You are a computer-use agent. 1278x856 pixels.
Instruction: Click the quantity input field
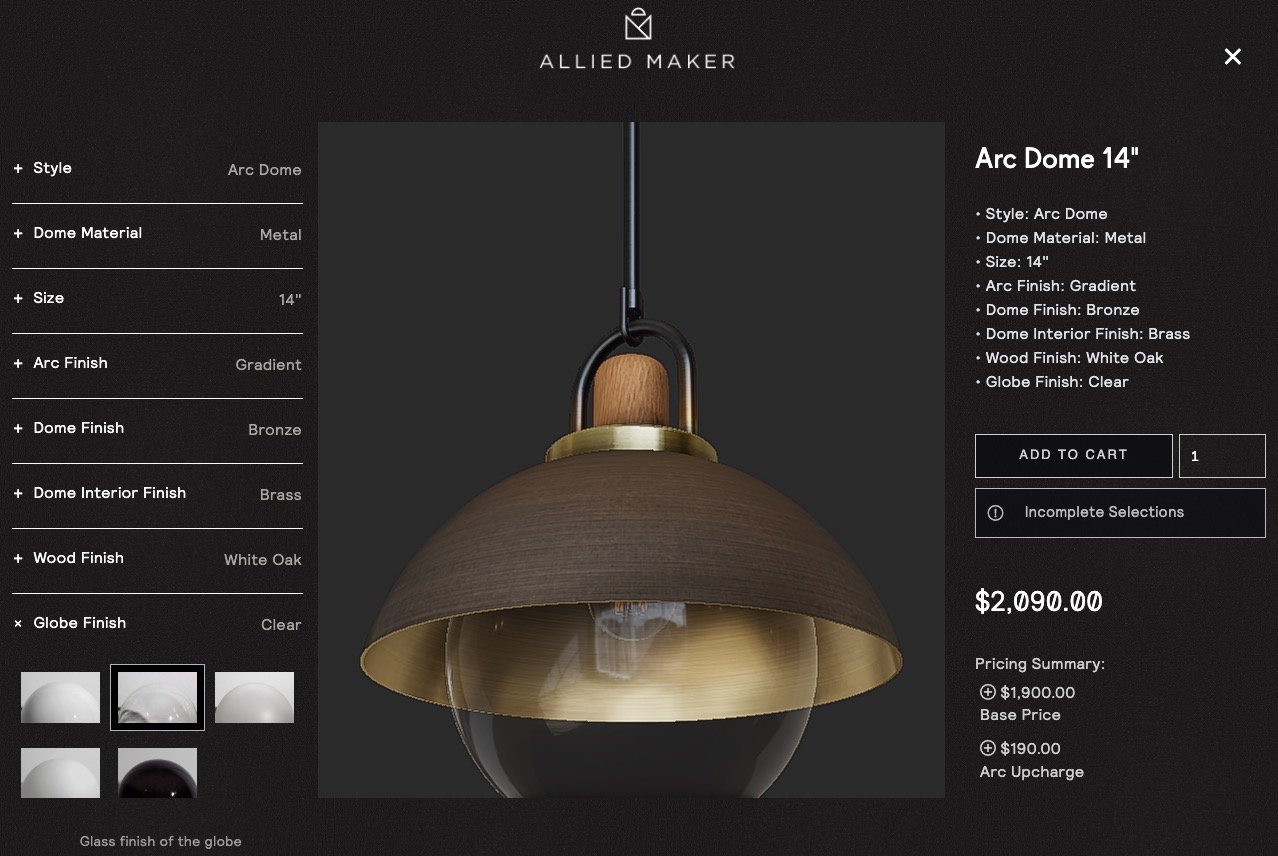(x=1222, y=455)
